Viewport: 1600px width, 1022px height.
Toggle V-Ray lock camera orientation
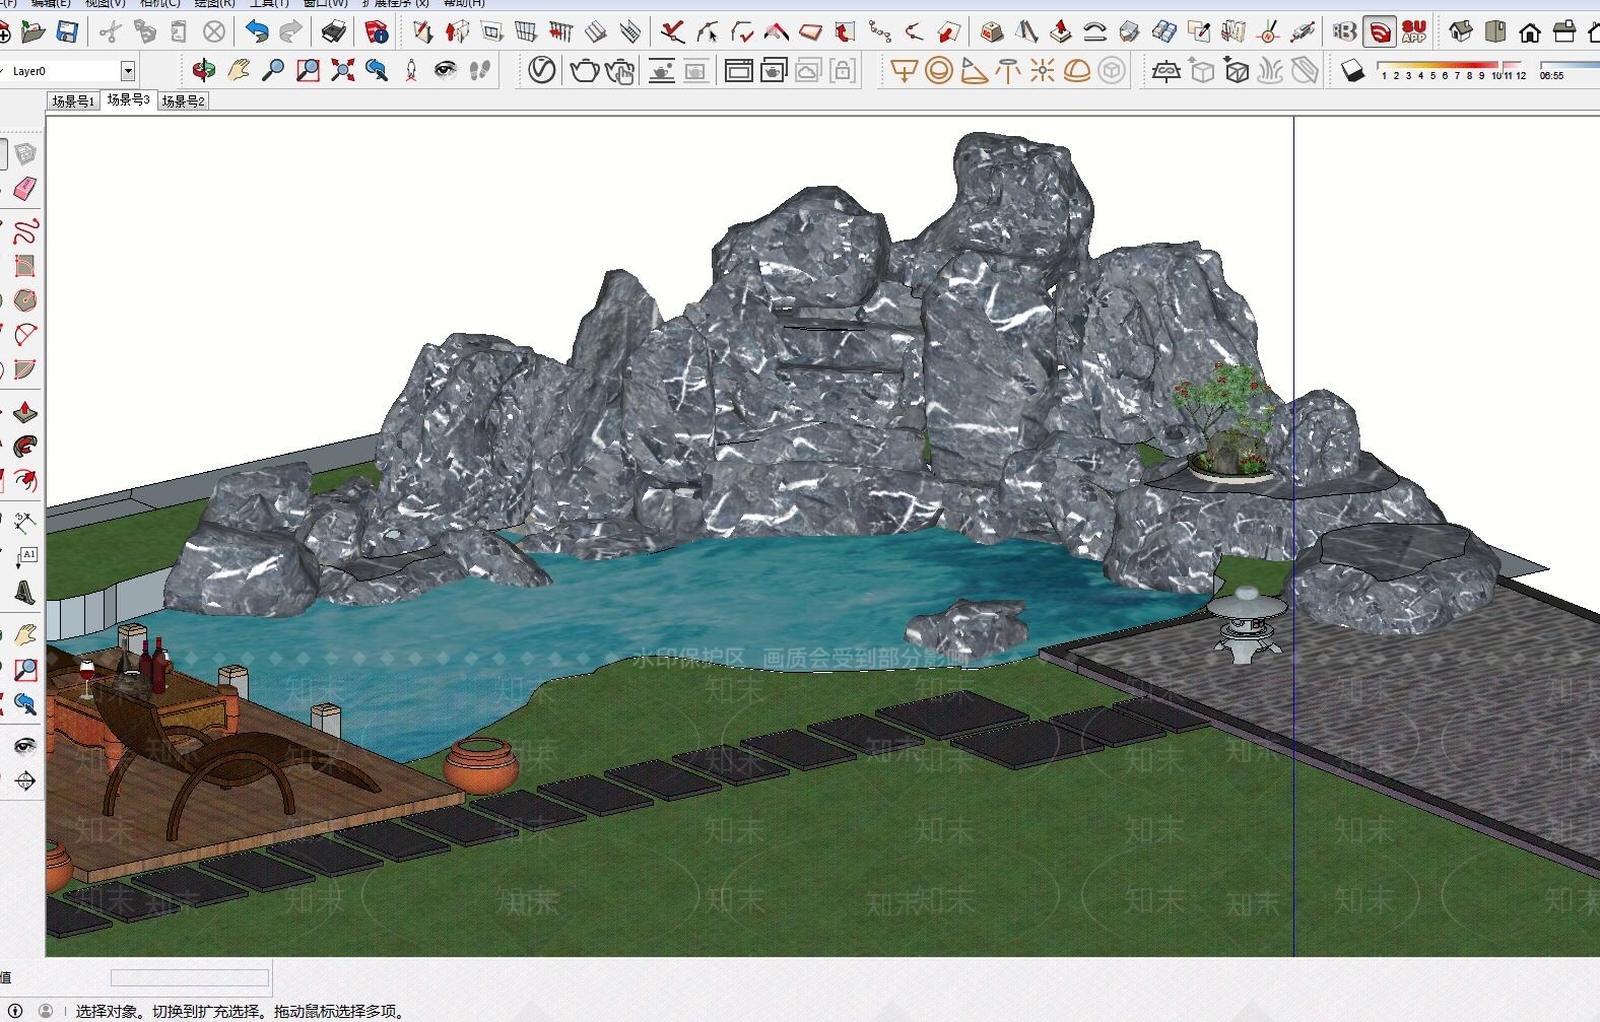tap(843, 70)
